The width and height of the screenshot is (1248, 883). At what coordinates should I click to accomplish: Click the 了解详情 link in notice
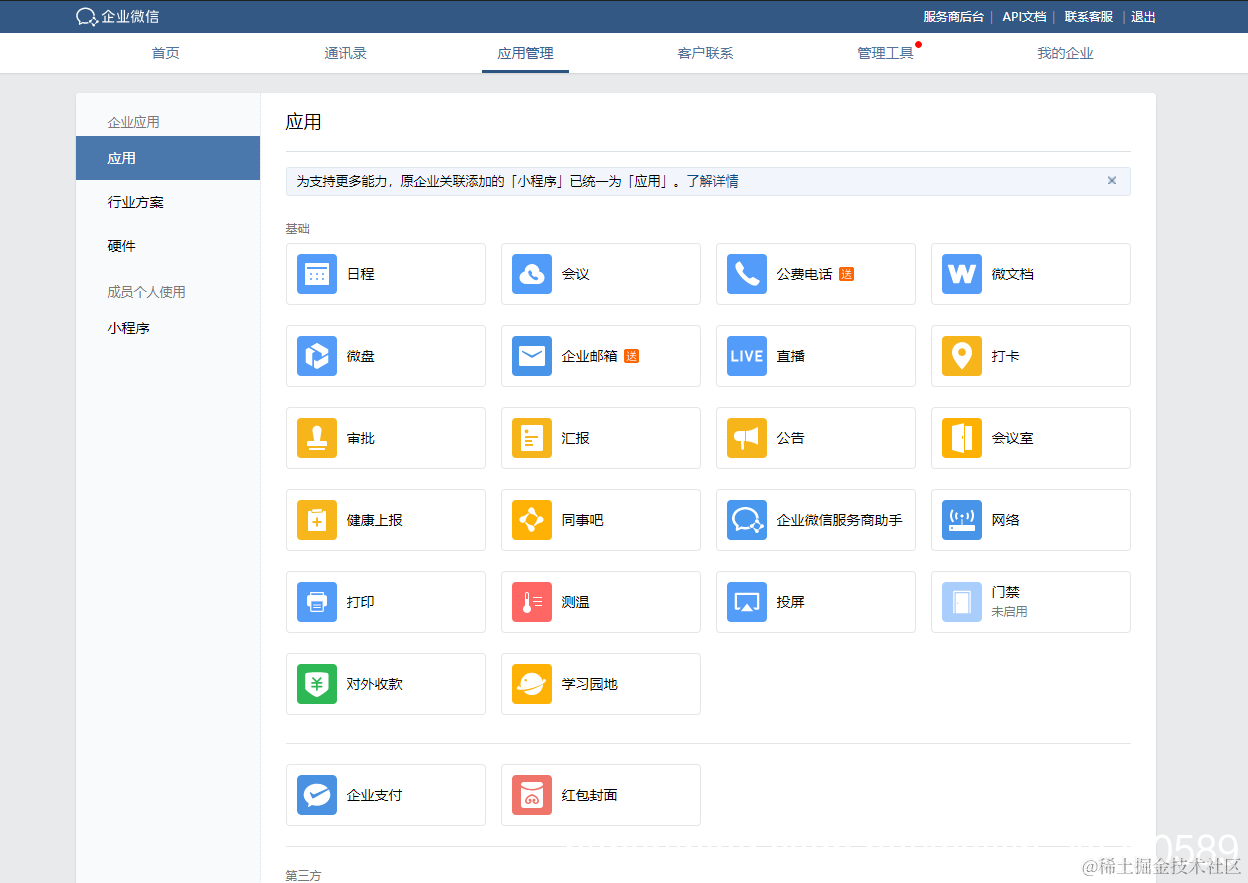[x=712, y=182]
